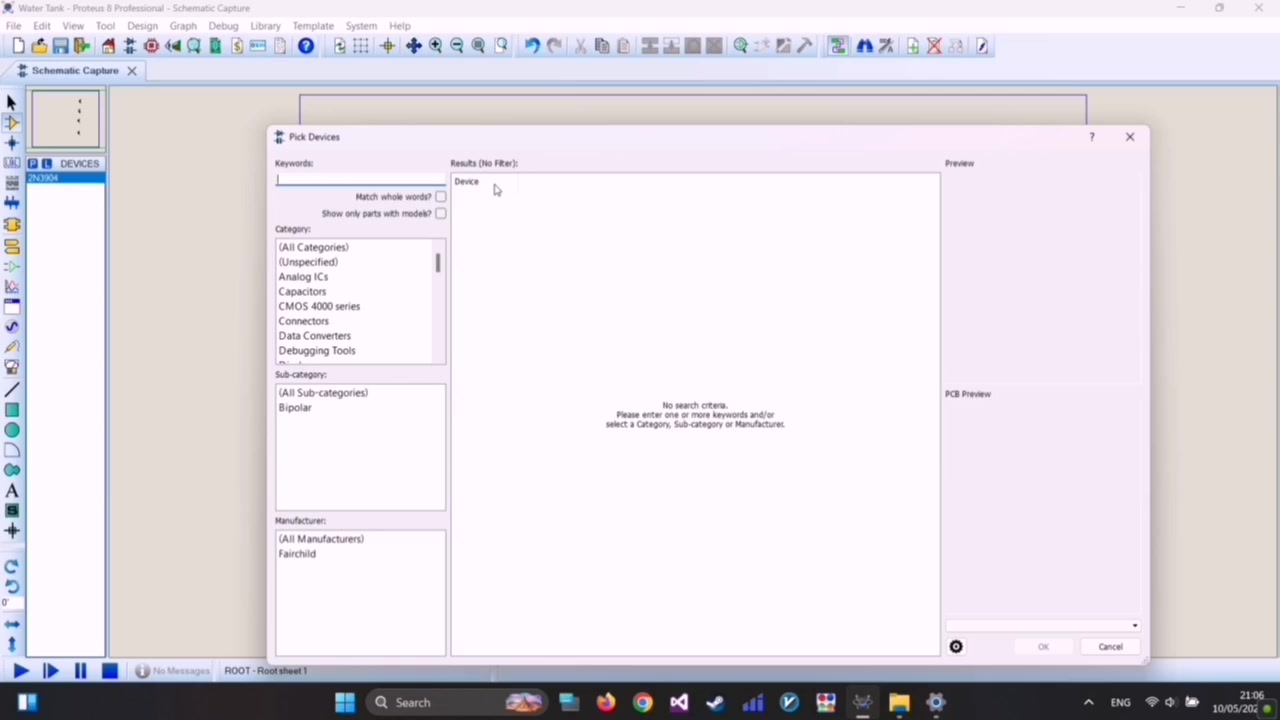Screen dimensions: 1280x720
Task: Click the Pick Devices help question mark
Action: [x=1092, y=137]
